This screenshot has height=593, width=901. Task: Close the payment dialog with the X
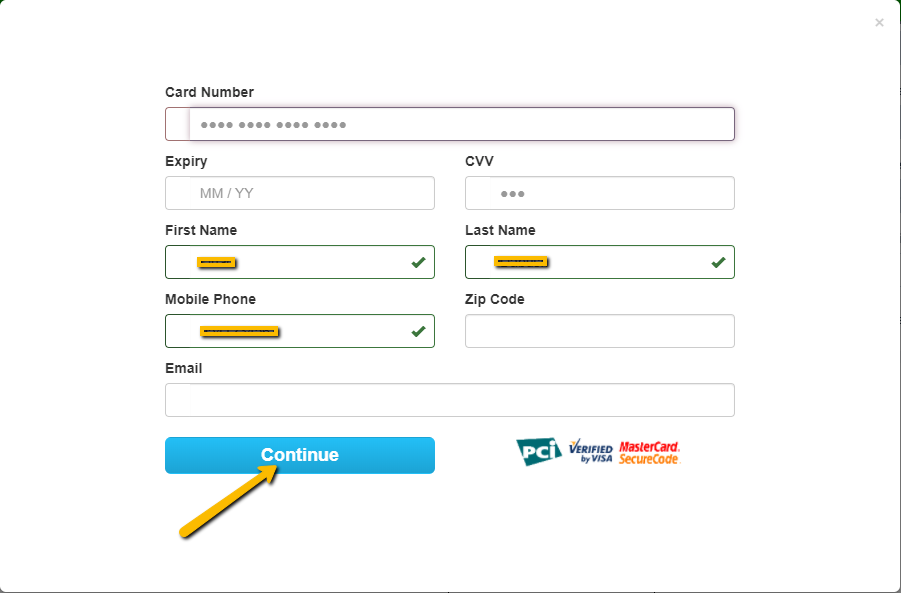coord(879,22)
